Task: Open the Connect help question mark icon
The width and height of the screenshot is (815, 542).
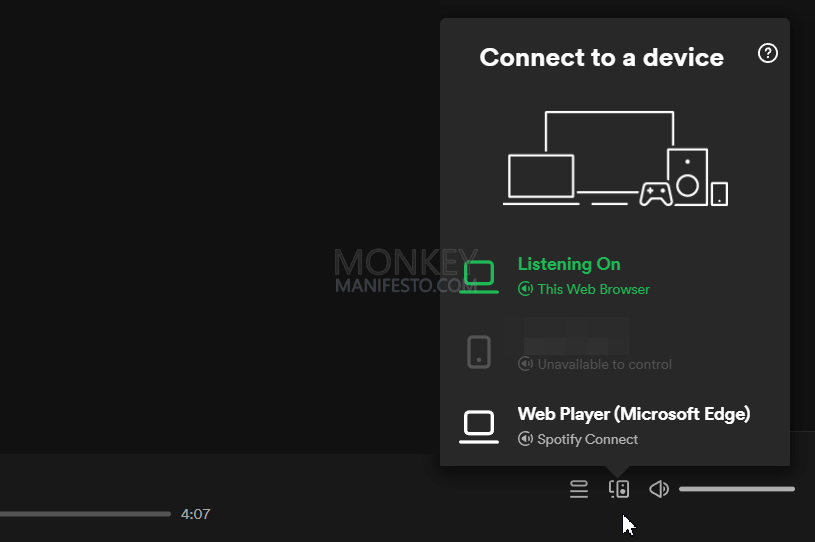Action: pos(768,53)
